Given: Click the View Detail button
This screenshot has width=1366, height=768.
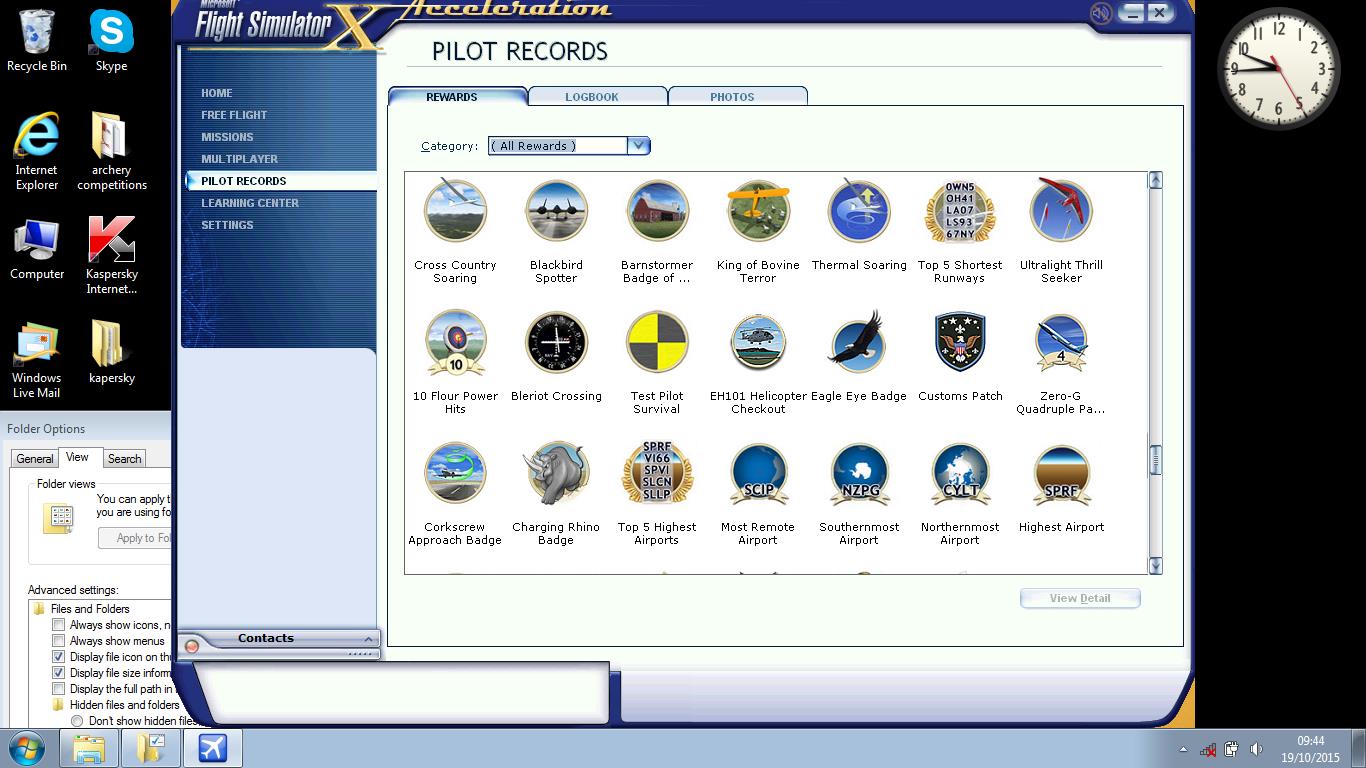Looking at the screenshot, I should pos(1080,598).
